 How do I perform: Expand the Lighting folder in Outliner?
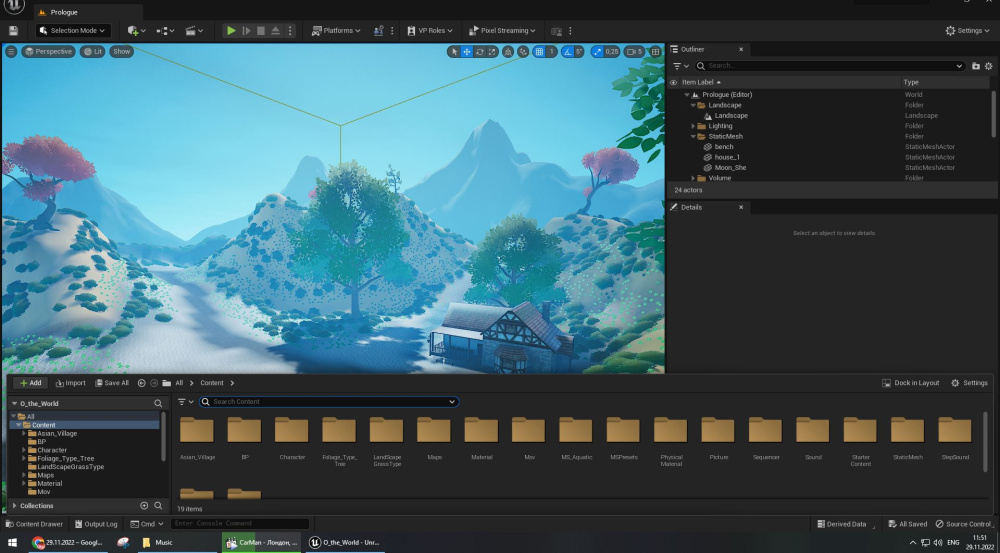pyautogui.click(x=693, y=126)
